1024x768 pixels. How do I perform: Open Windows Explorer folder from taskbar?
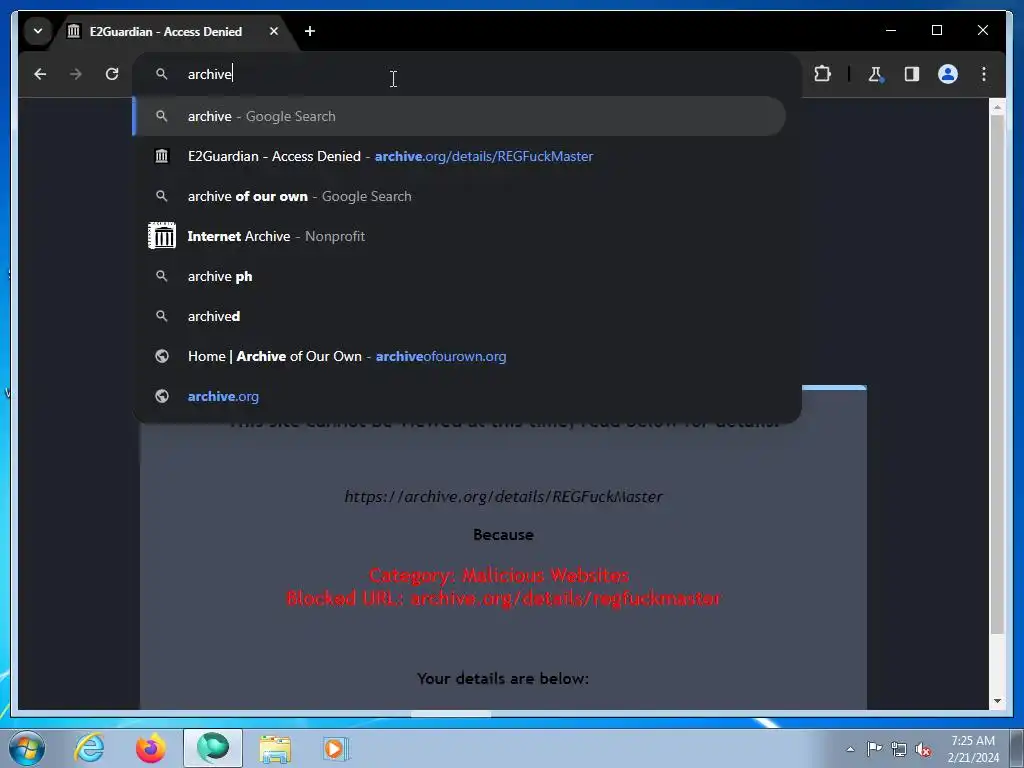[x=275, y=748]
